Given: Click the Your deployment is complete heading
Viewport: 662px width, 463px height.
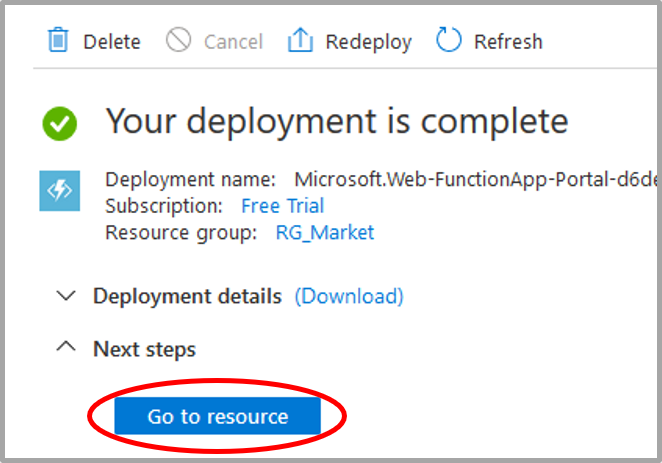Looking at the screenshot, I should tap(336, 121).
